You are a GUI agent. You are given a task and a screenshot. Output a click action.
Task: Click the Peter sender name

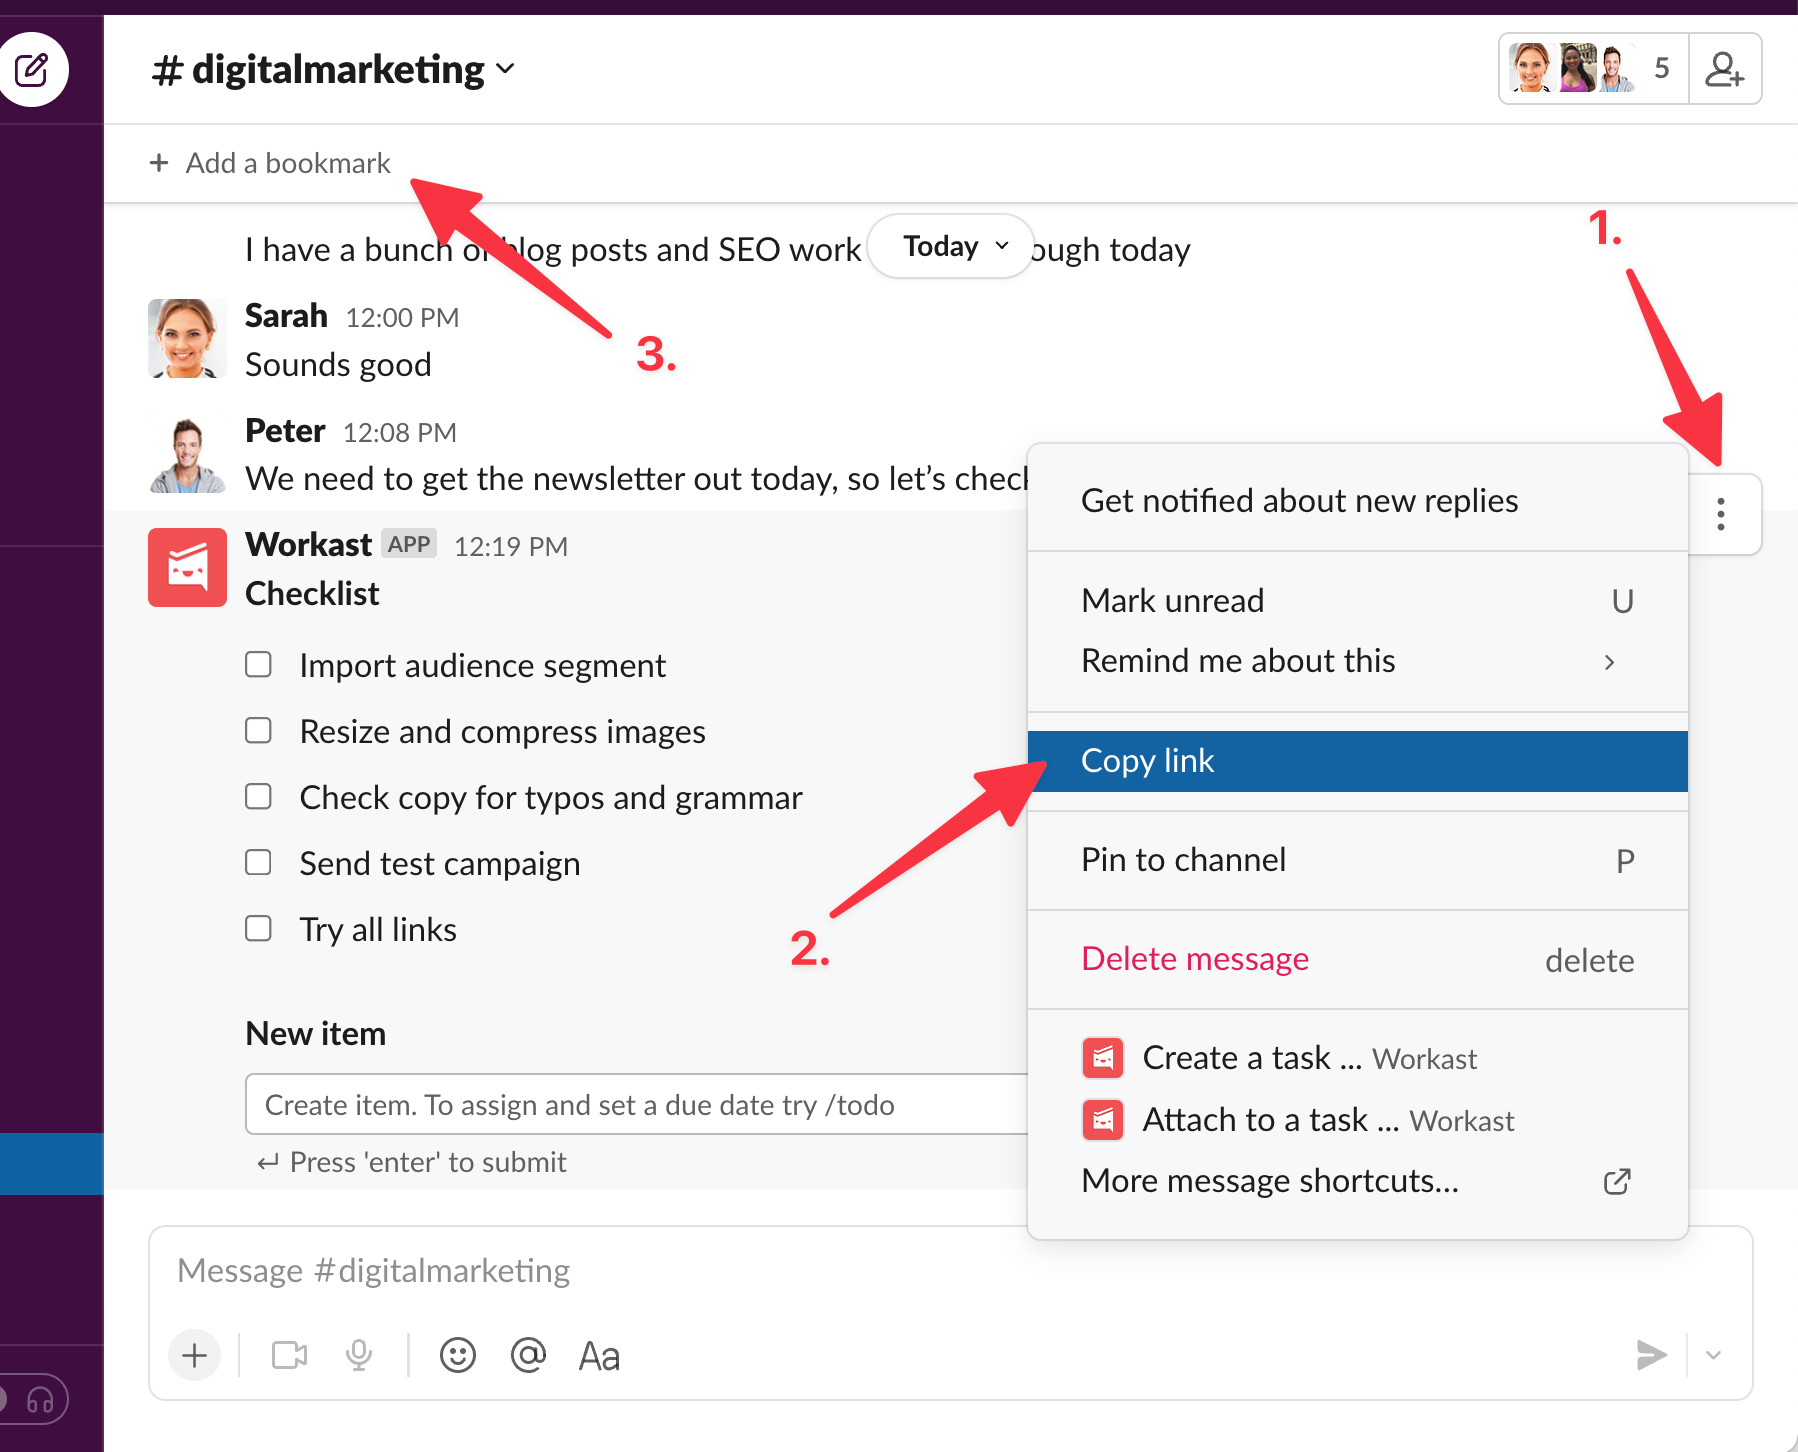[x=285, y=431]
